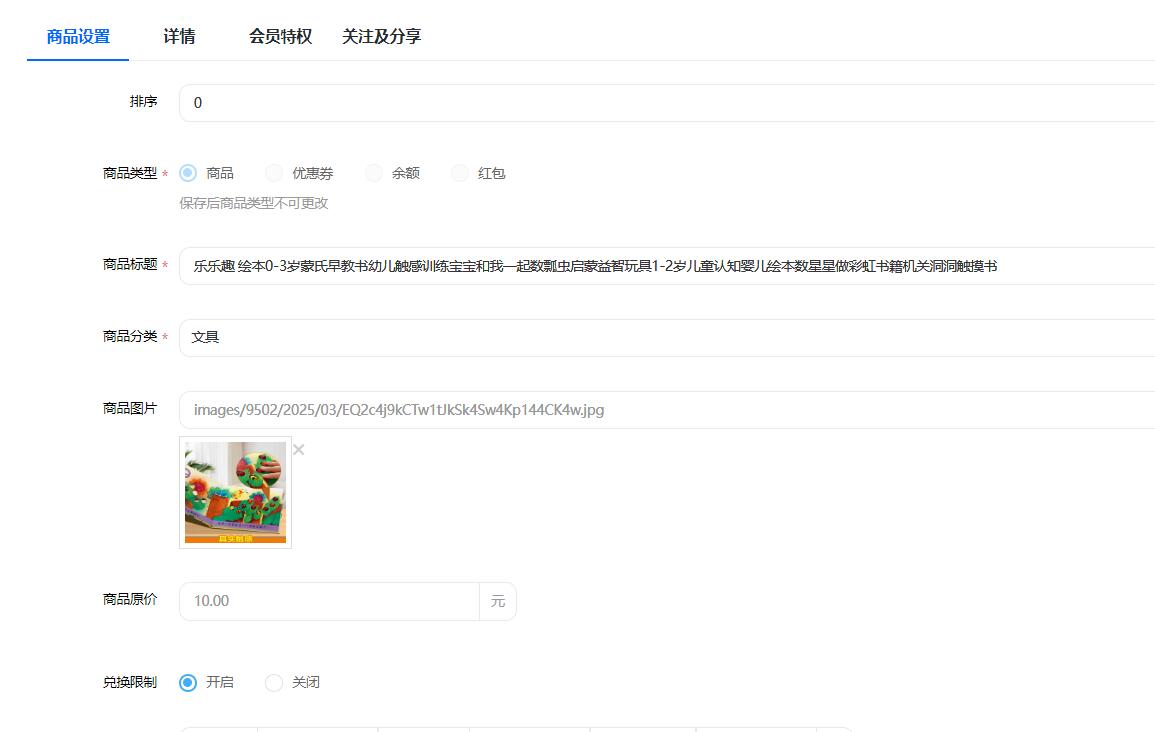Open the product image thumbnail

tap(235, 492)
